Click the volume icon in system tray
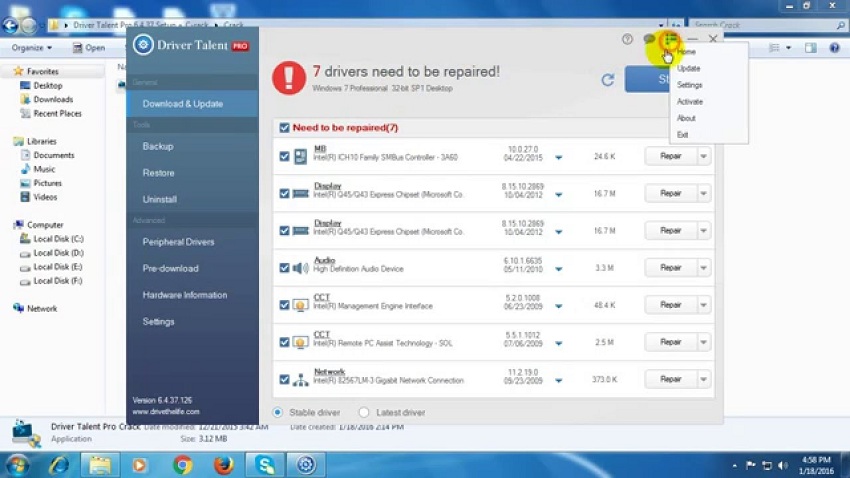 (x=782, y=466)
